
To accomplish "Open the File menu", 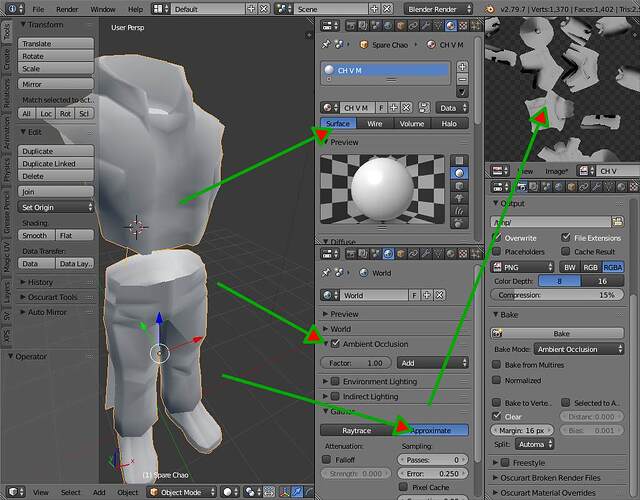I will (38, 9).
